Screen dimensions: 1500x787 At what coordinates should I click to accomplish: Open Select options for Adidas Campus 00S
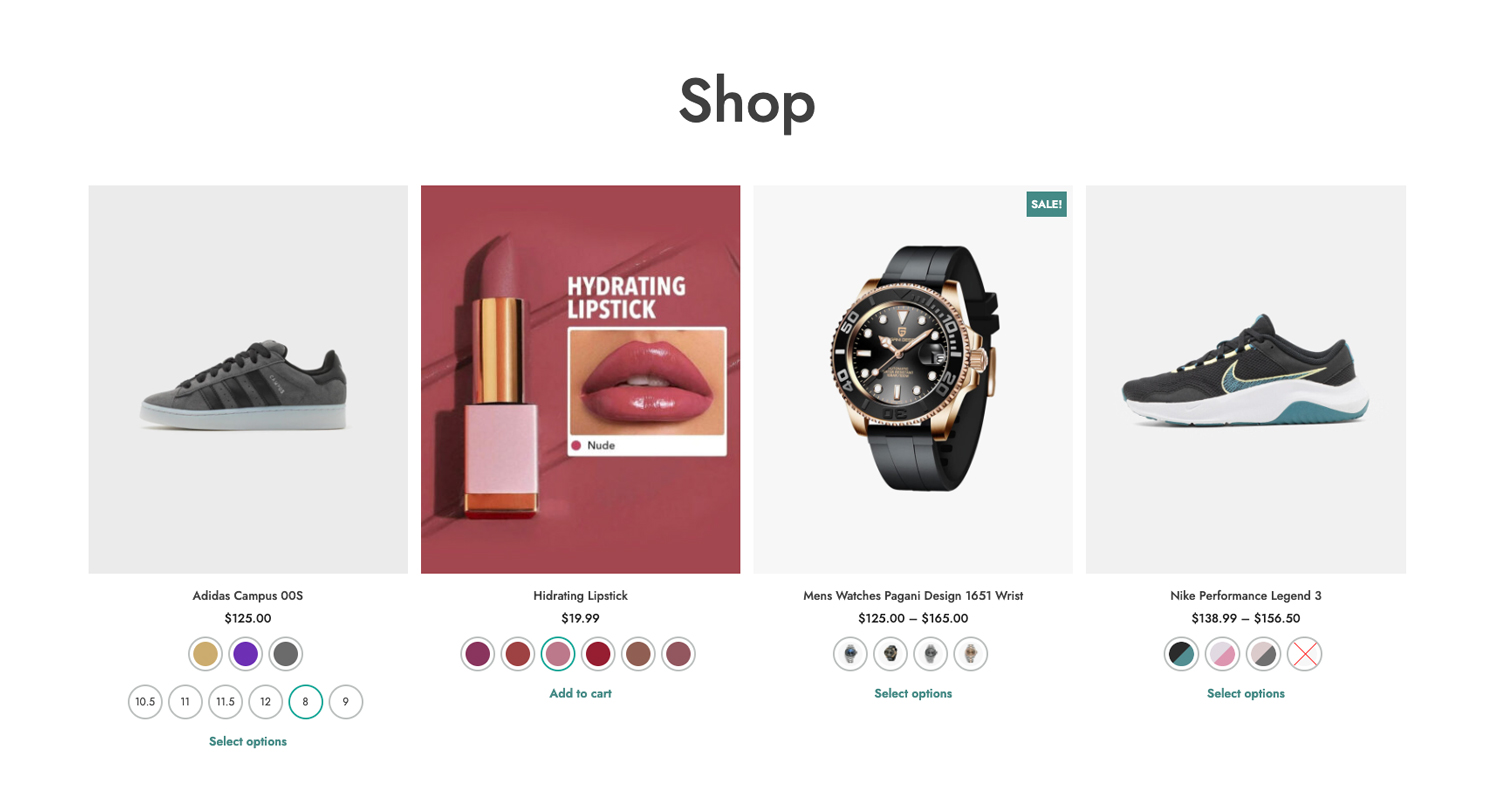point(248,741)
